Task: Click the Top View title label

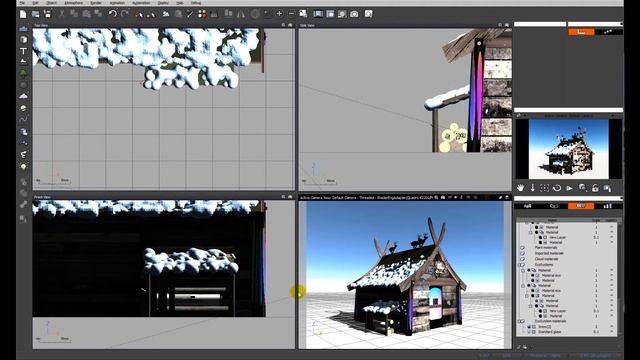Action: click(x=41, y=25)
